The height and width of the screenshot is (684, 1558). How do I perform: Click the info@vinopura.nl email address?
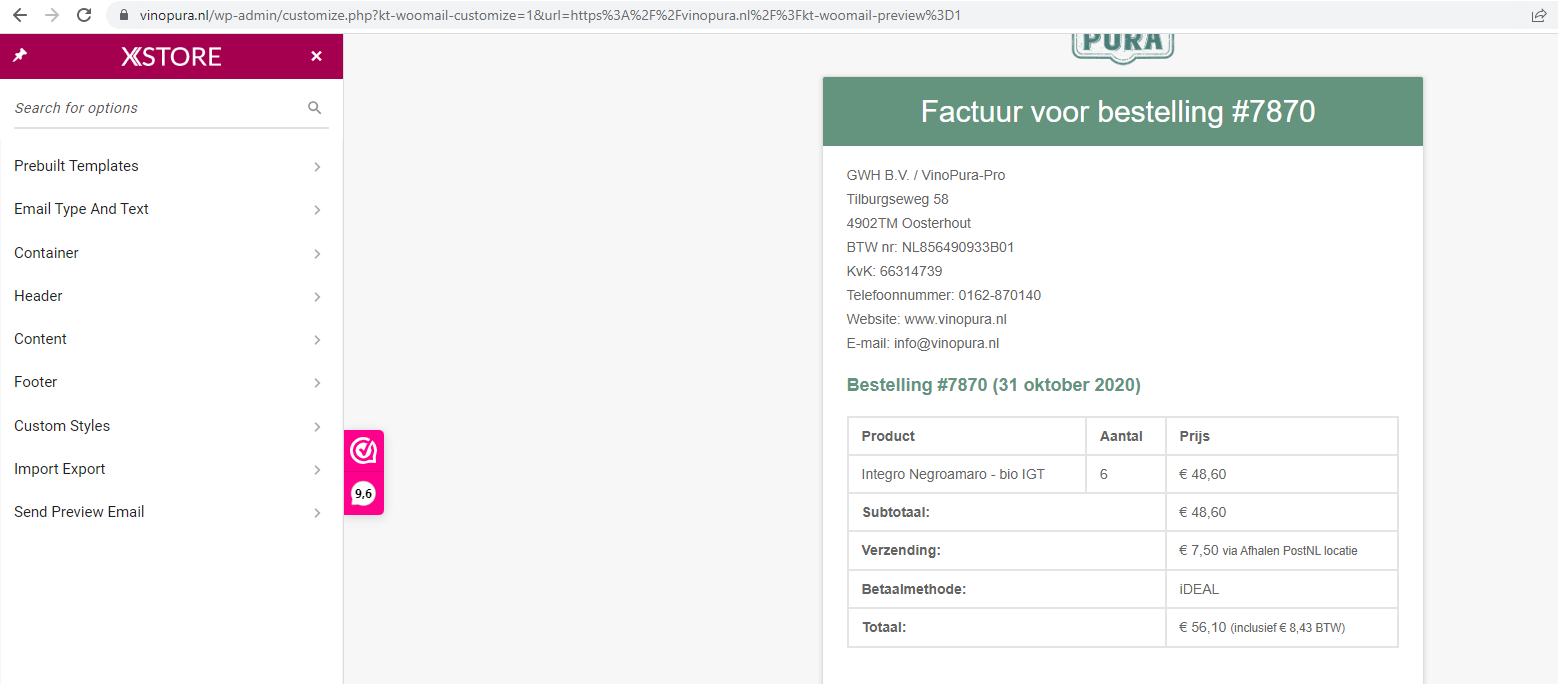click(946, 343)
